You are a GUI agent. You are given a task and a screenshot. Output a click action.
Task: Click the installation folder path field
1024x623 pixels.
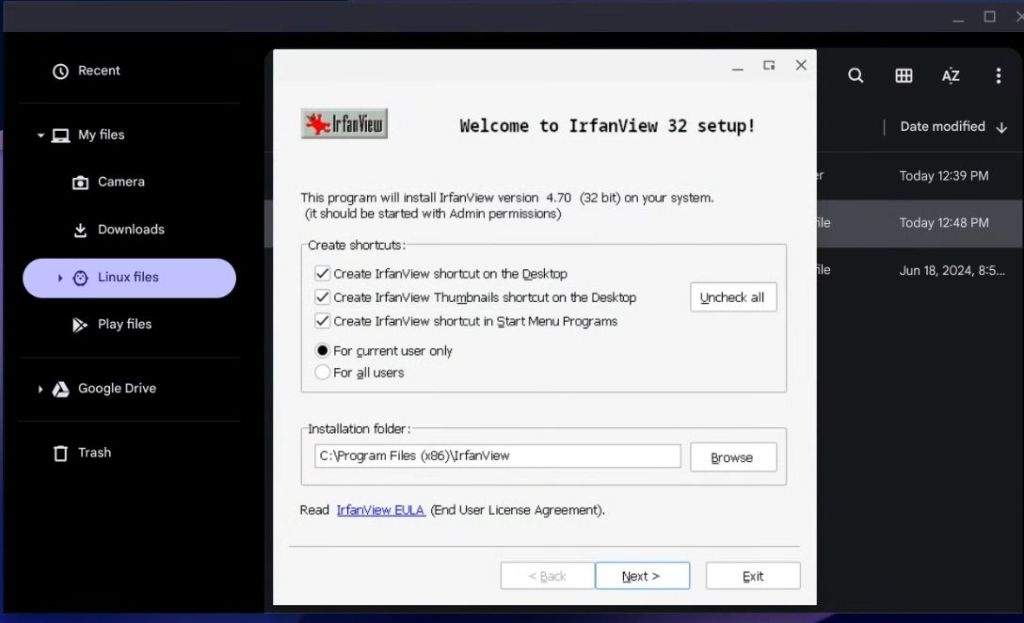coord(497,456)
